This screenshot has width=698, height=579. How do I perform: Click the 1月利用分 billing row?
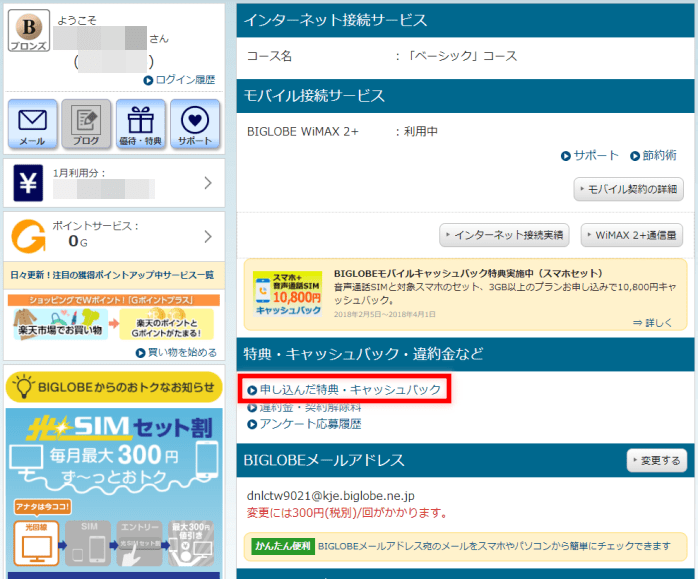click(x=114, y=183)
